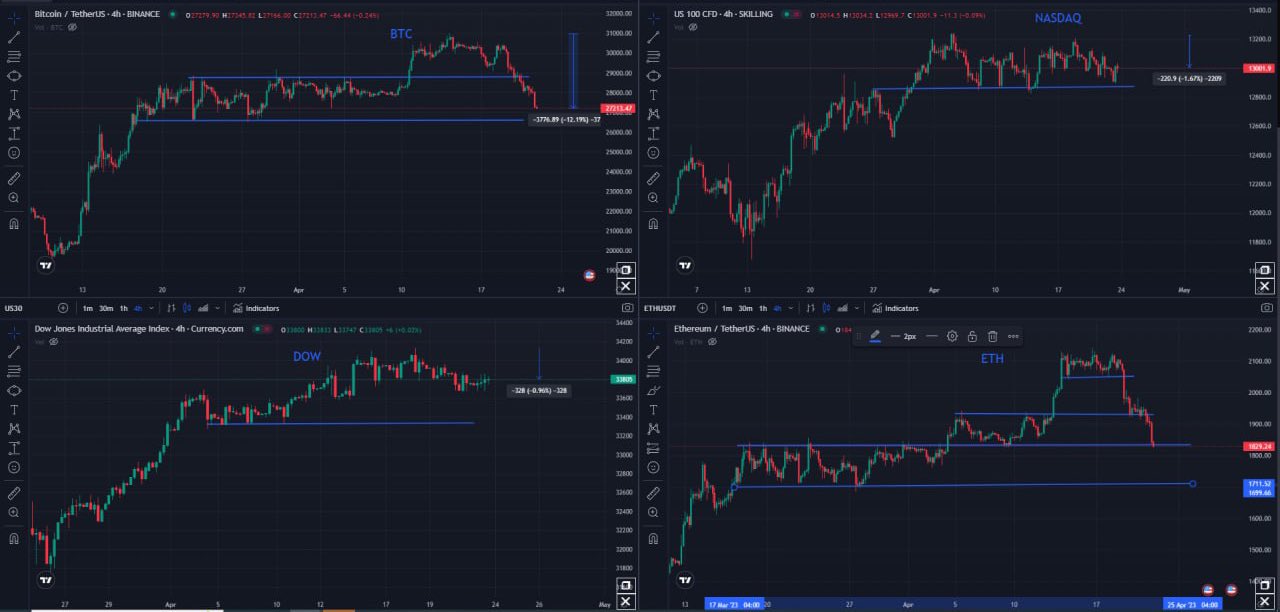
Task: Open drawing settings gear in floating toolbar
Action: (952, 336)
